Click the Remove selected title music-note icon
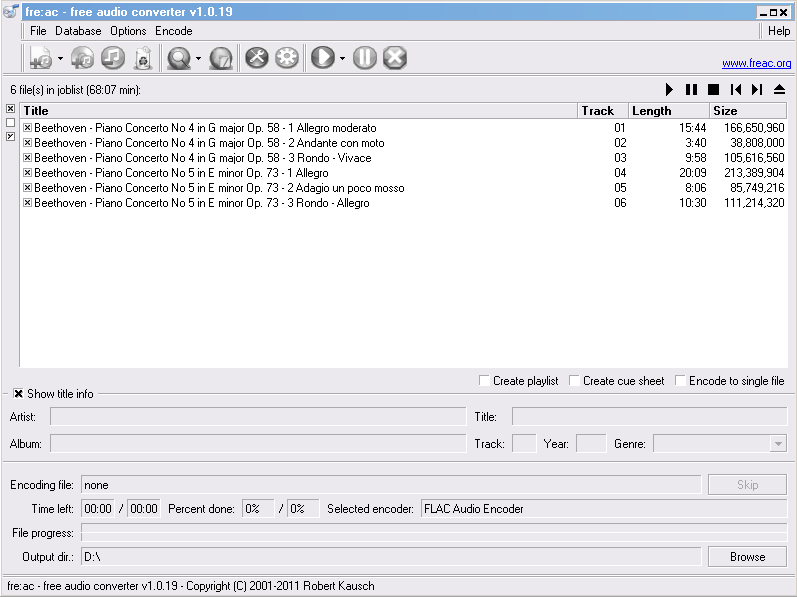Screen dimensions: 797x597 point(113,58)
